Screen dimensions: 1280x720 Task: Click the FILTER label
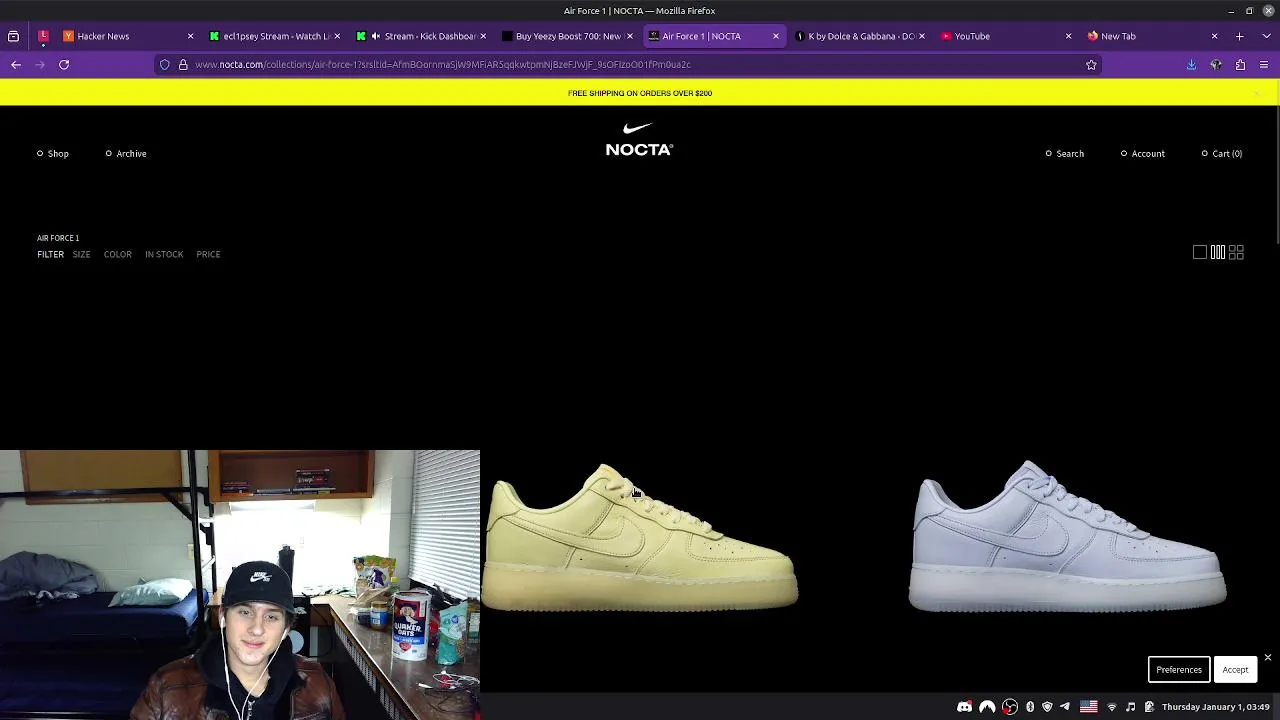click(50, 254)
